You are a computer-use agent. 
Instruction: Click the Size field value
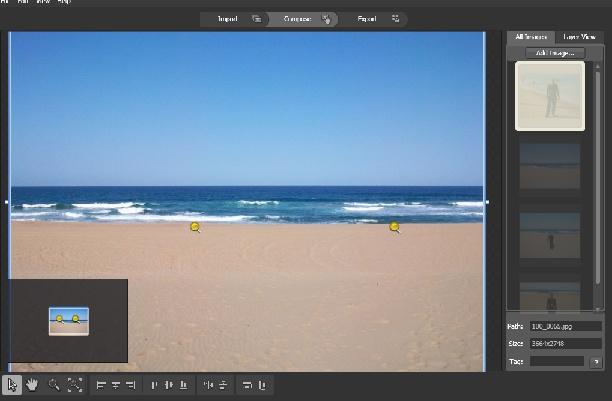(566, 344)
